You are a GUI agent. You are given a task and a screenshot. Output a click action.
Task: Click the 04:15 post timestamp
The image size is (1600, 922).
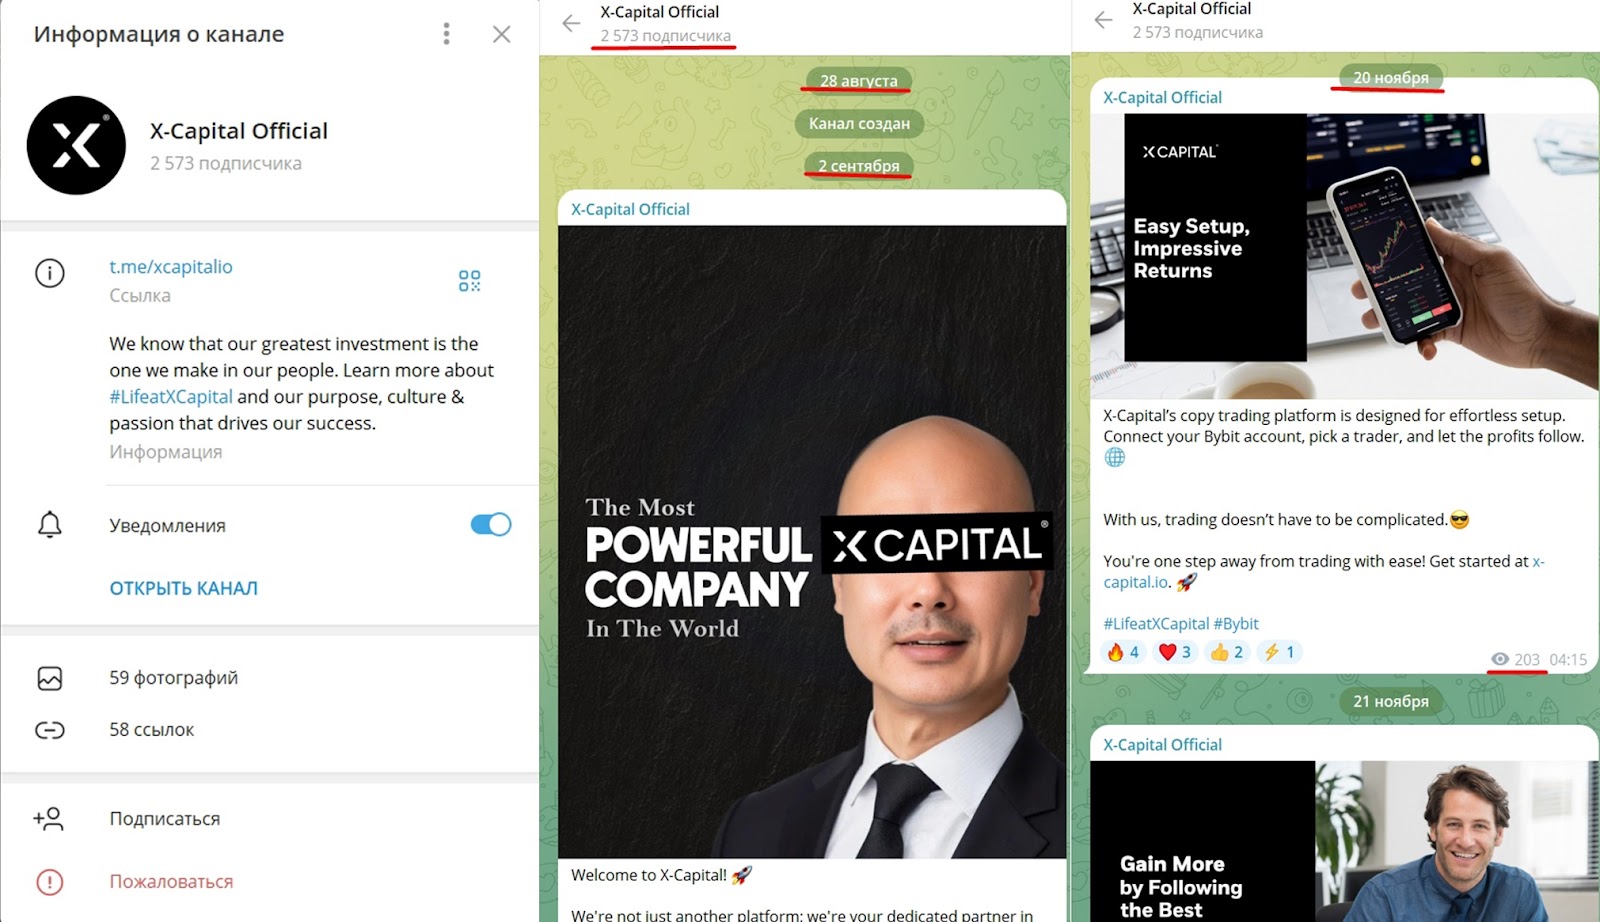(1568, 659)
